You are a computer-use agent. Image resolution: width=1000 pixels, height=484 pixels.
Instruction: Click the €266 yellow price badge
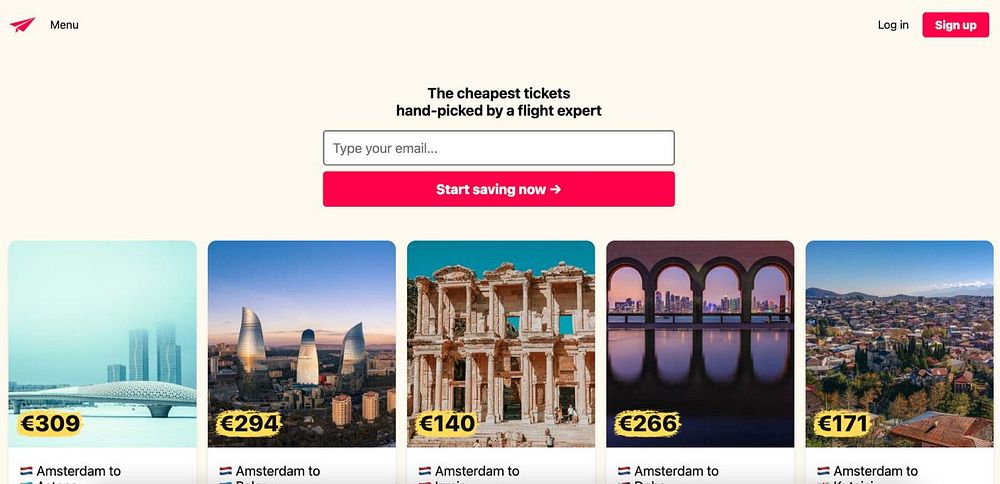[x=647, y=423]
